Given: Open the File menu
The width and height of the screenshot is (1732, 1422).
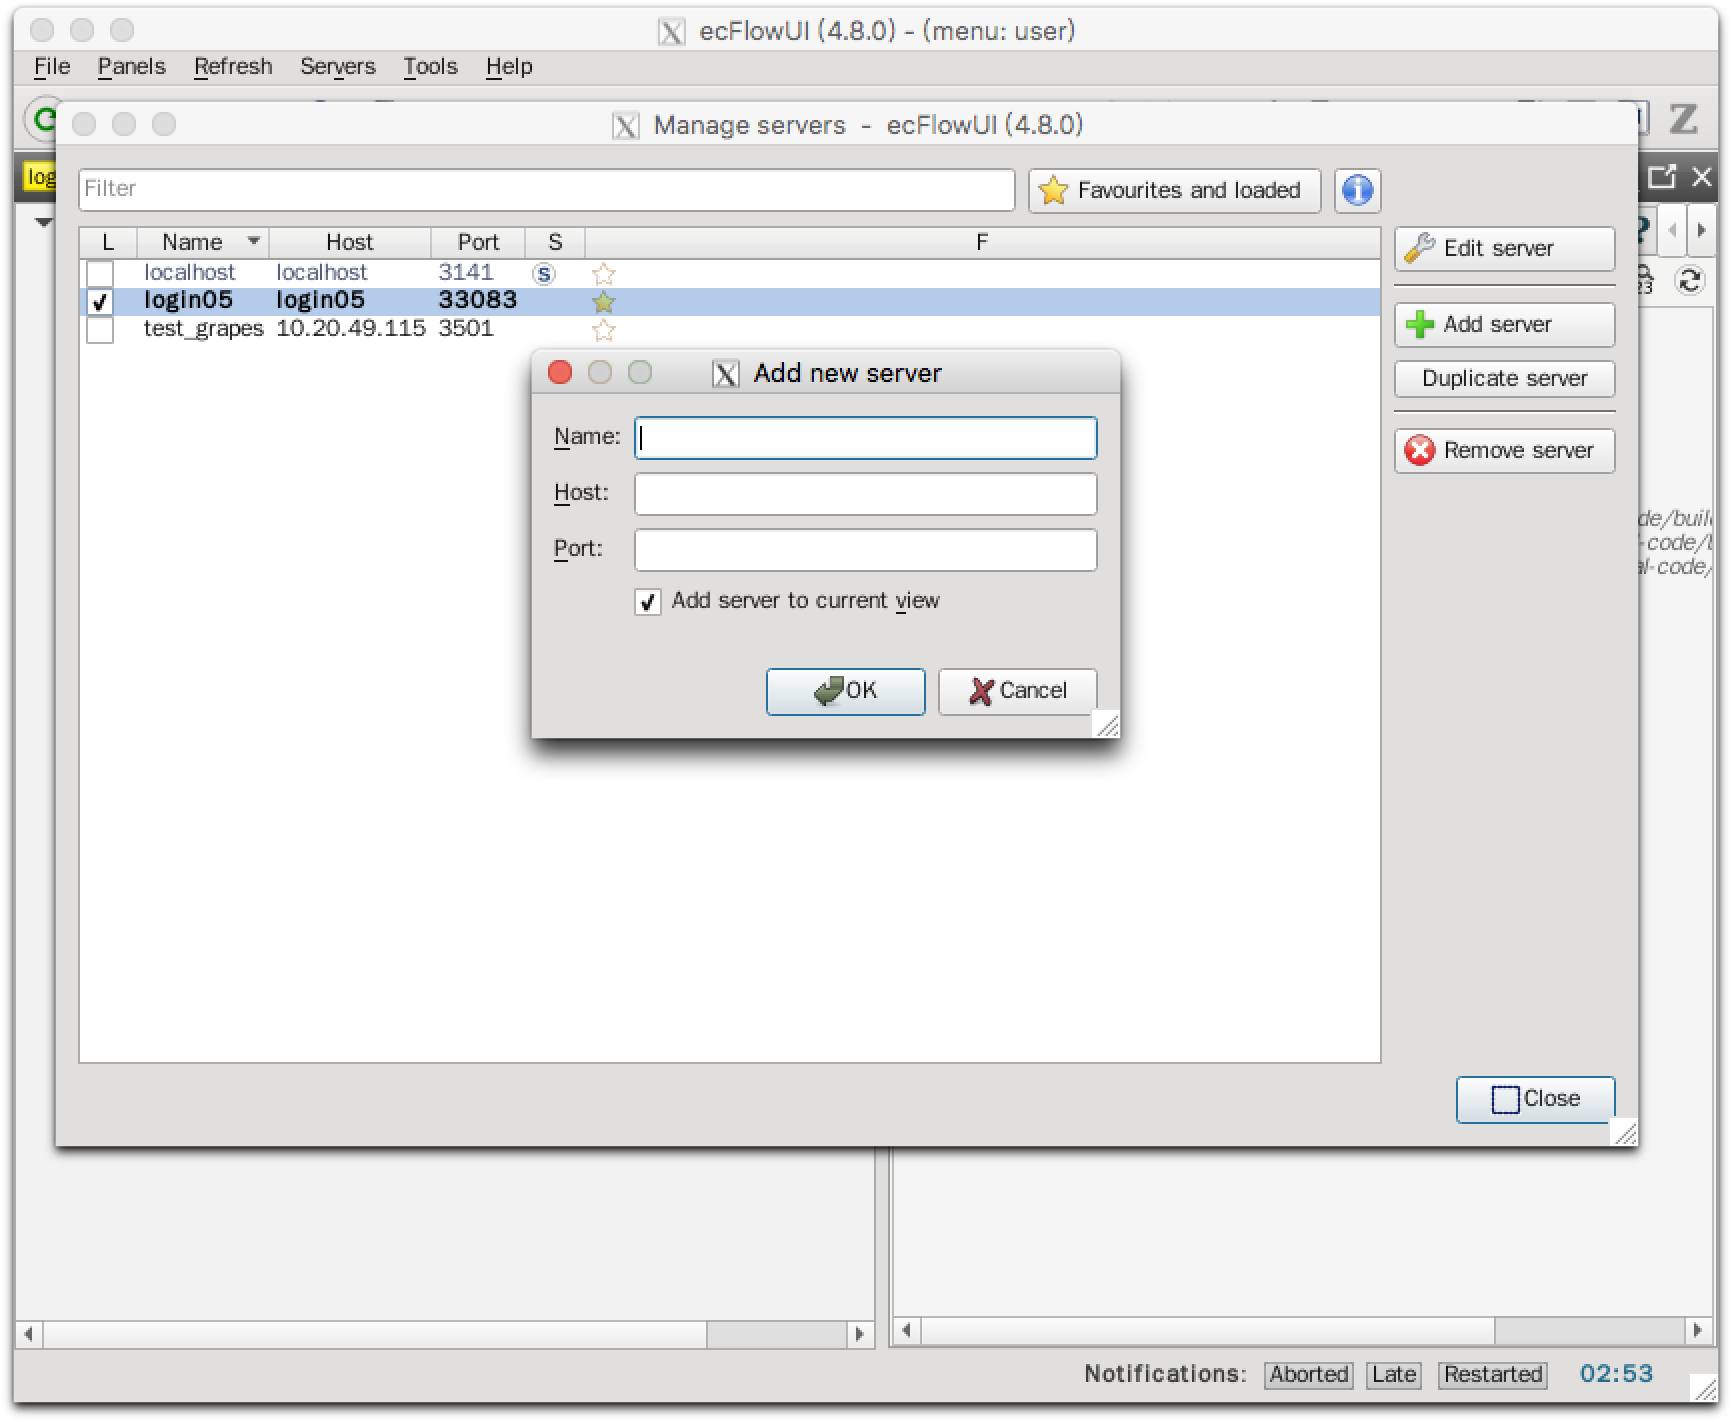Looking at the screenshot, I should pos(52,66).
